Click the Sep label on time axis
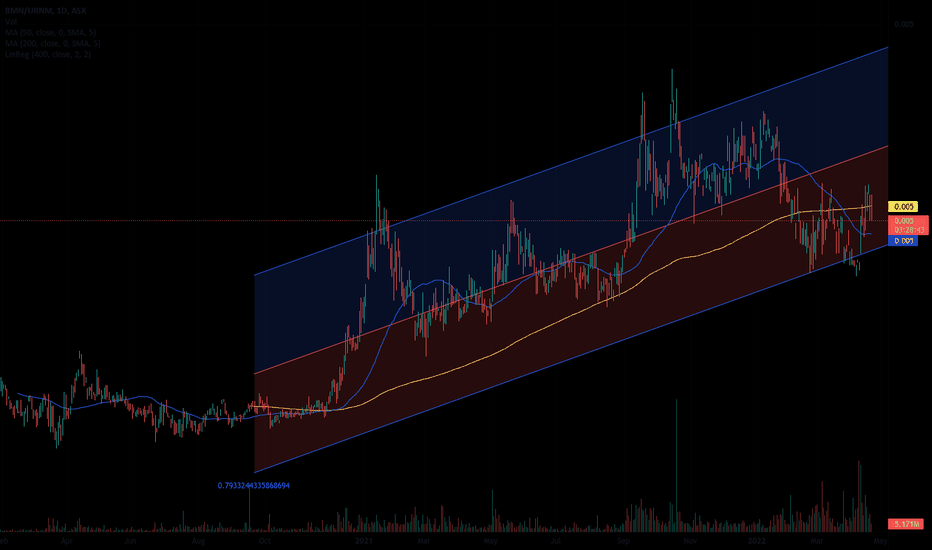Viewport: 932px width, 550px height. 624,541
